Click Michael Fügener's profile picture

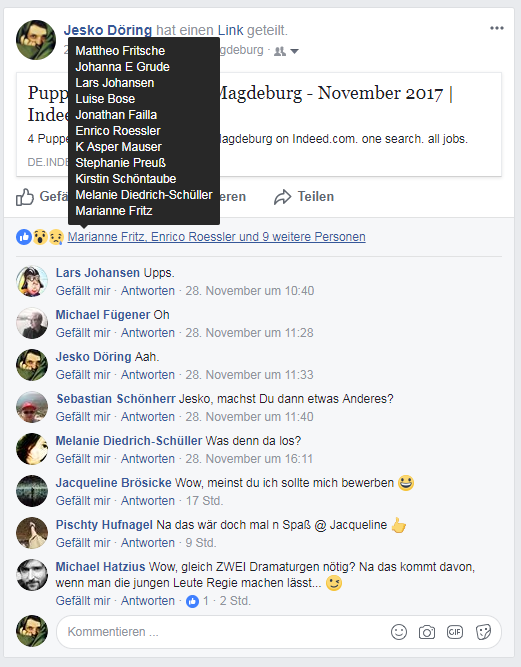point(32,323)
